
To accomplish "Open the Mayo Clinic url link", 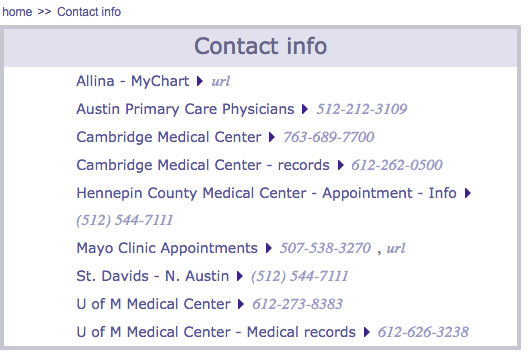I will (396, 248).
